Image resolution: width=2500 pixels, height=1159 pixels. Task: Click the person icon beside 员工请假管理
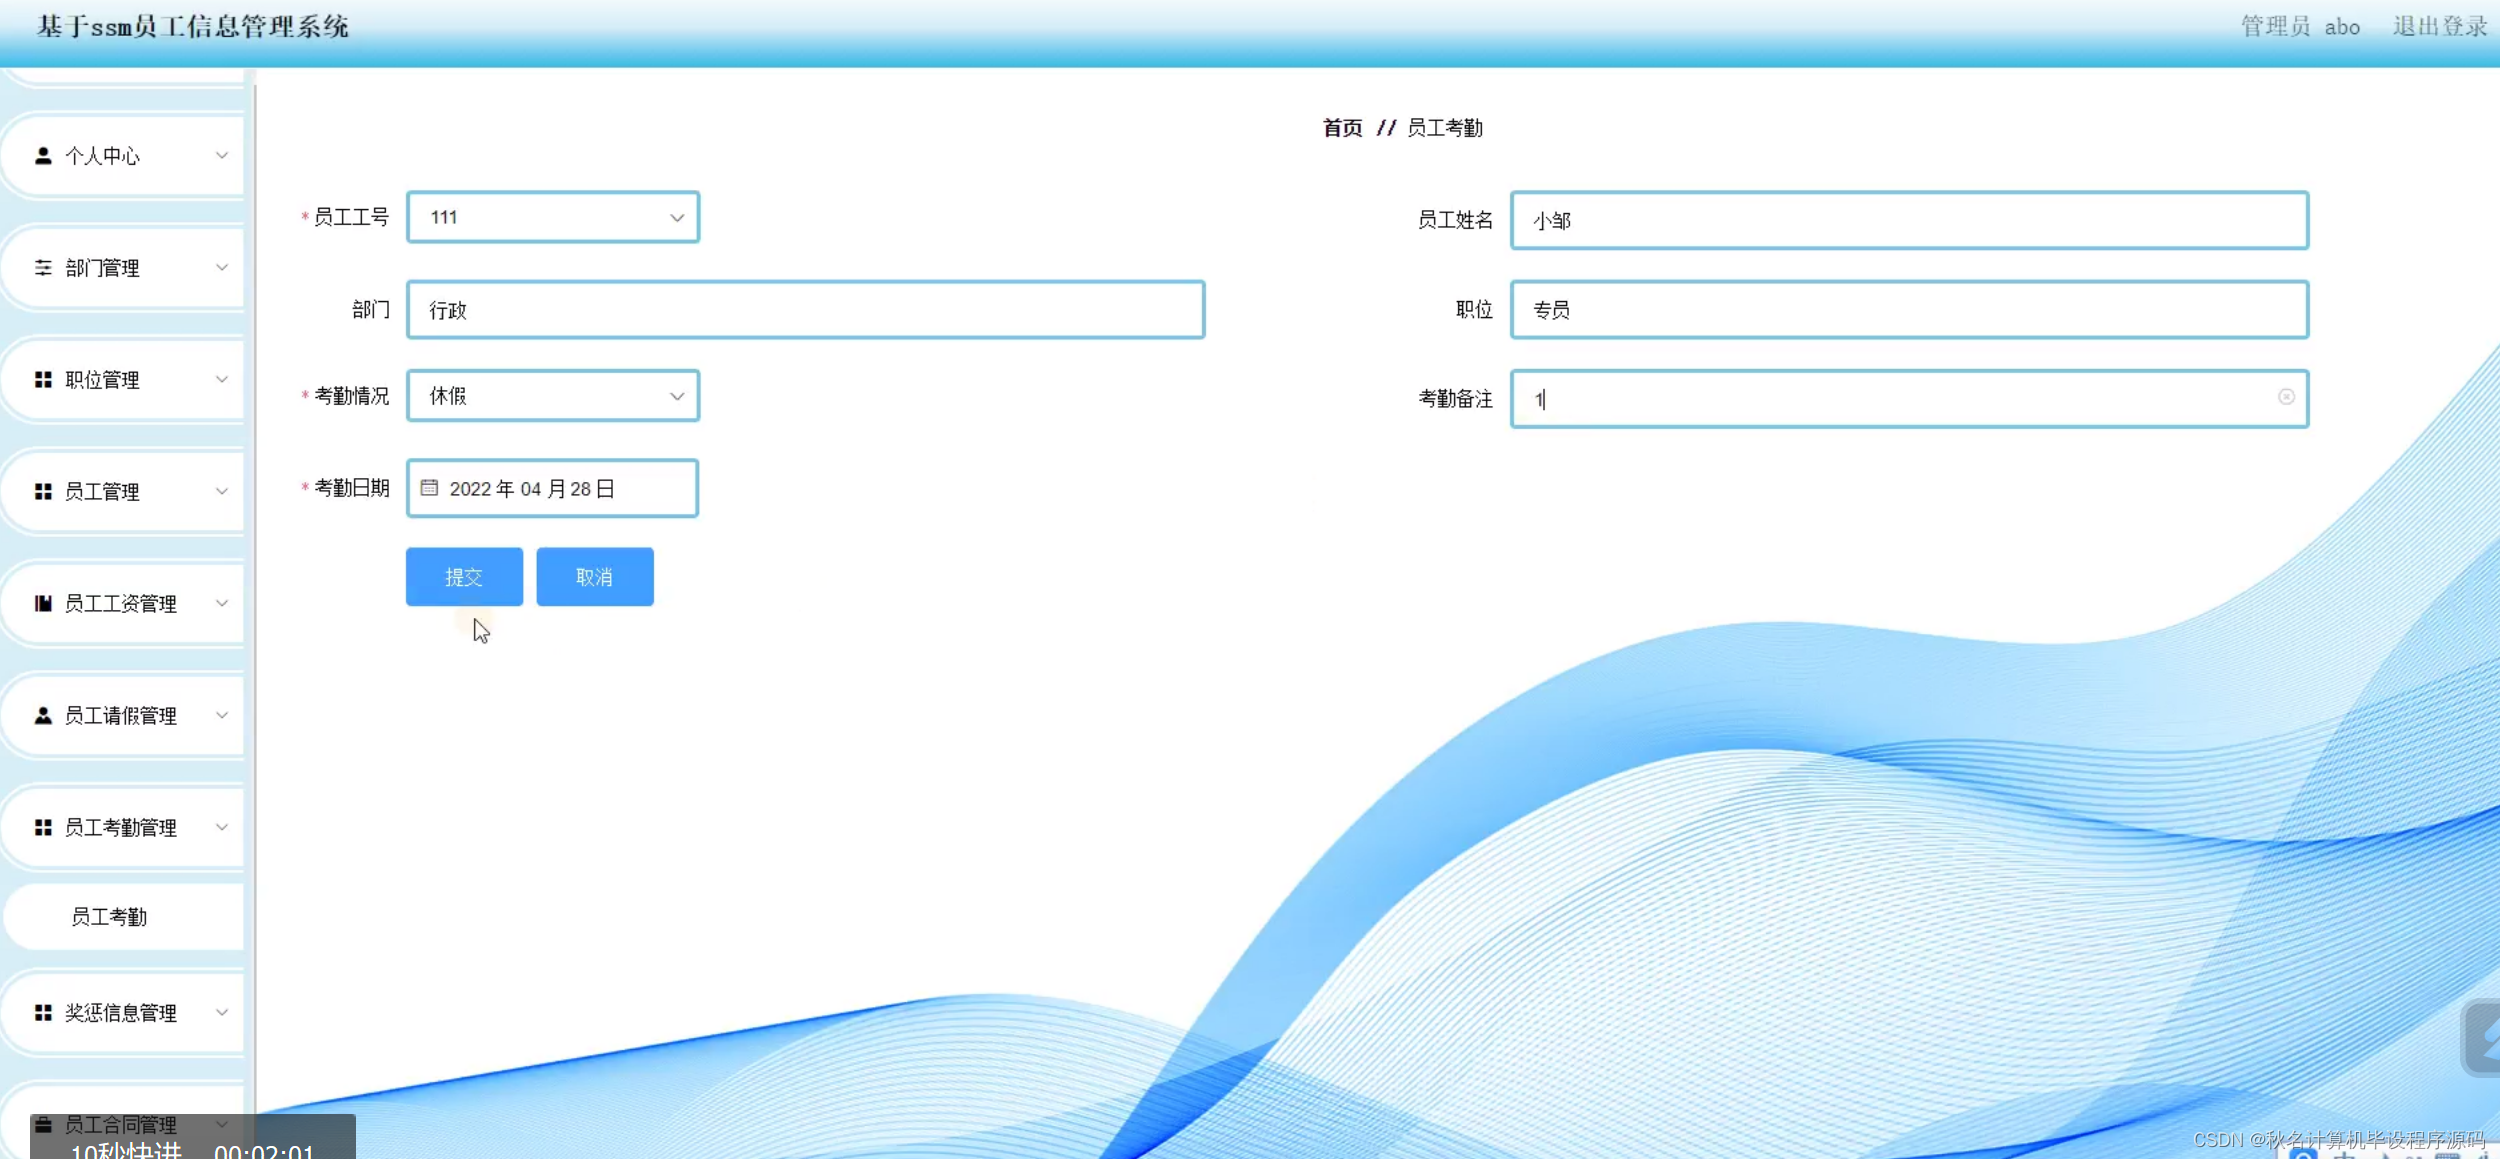point(43,716)
